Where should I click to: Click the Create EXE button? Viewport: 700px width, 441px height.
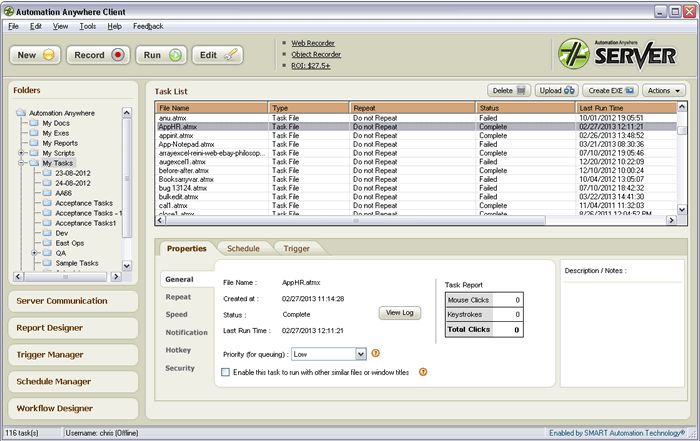[612, 90]
